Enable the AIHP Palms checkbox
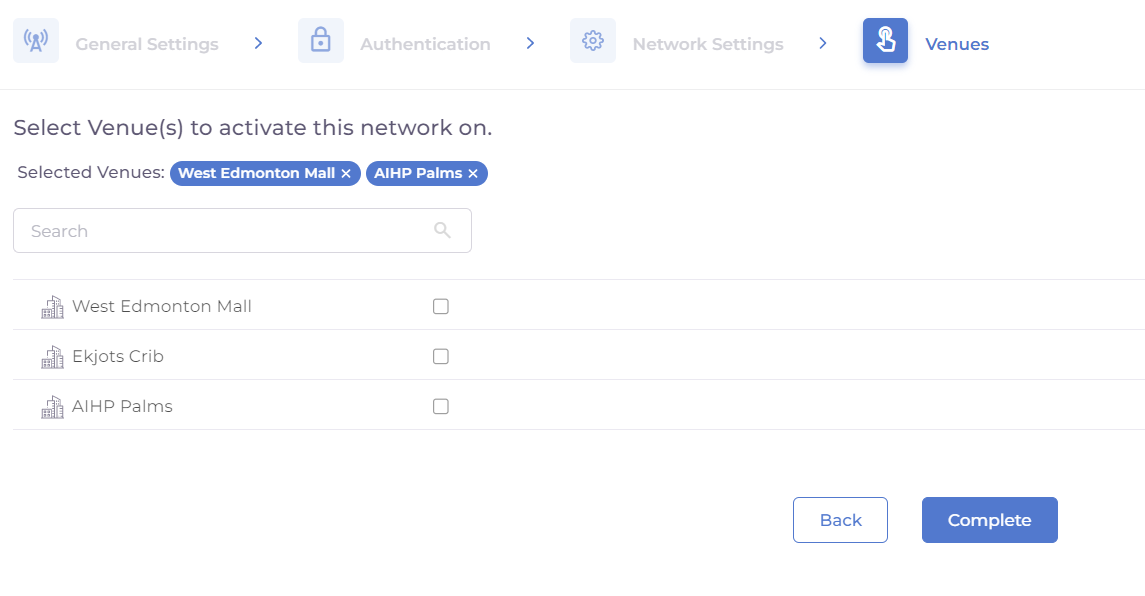The width and height of the screenshot is (1145, 596). coord(441,407)
